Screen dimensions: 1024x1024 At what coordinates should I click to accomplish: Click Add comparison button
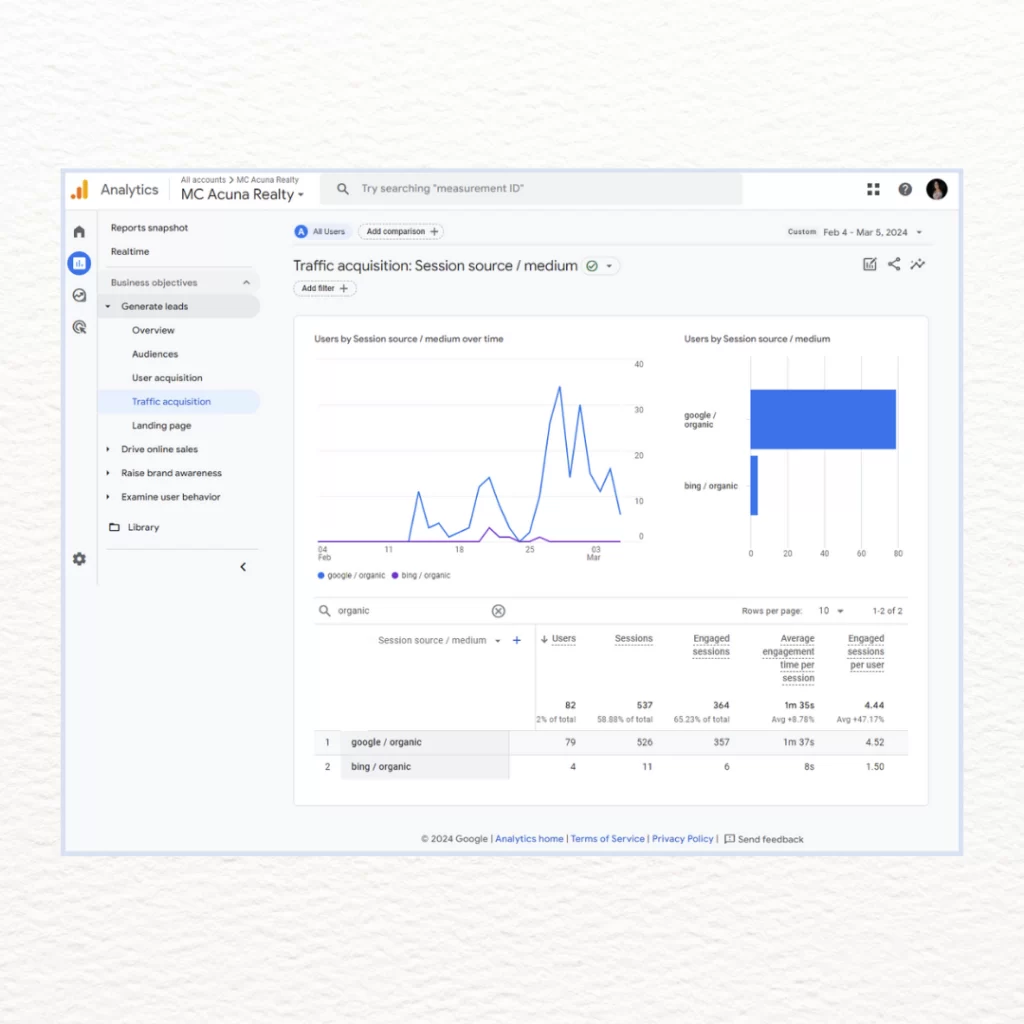(401, 231)
